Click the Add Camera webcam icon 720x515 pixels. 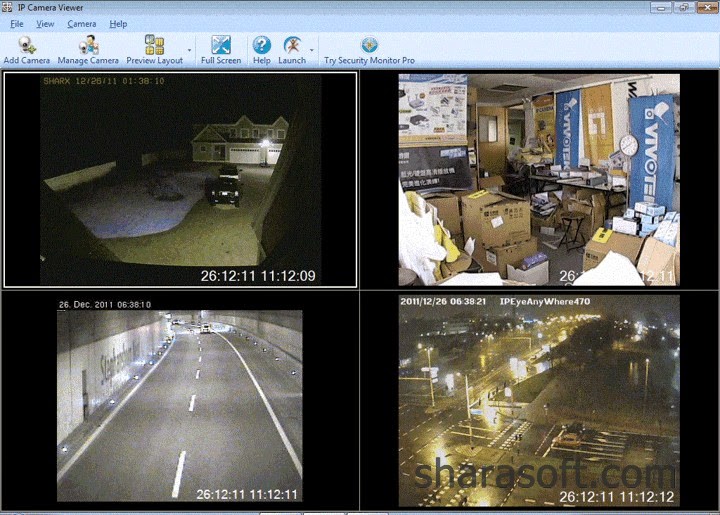coord(27,45)
